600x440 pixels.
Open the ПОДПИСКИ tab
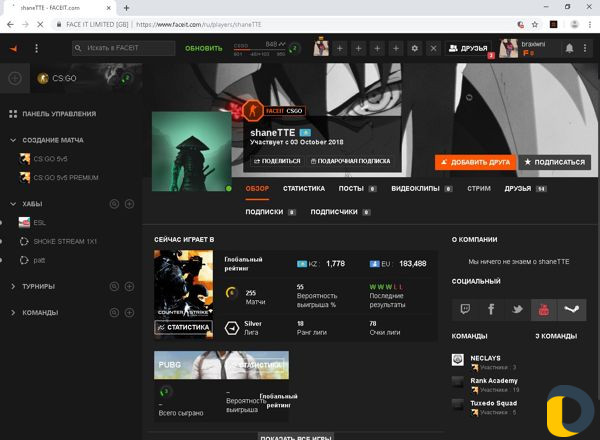(271, 212)
